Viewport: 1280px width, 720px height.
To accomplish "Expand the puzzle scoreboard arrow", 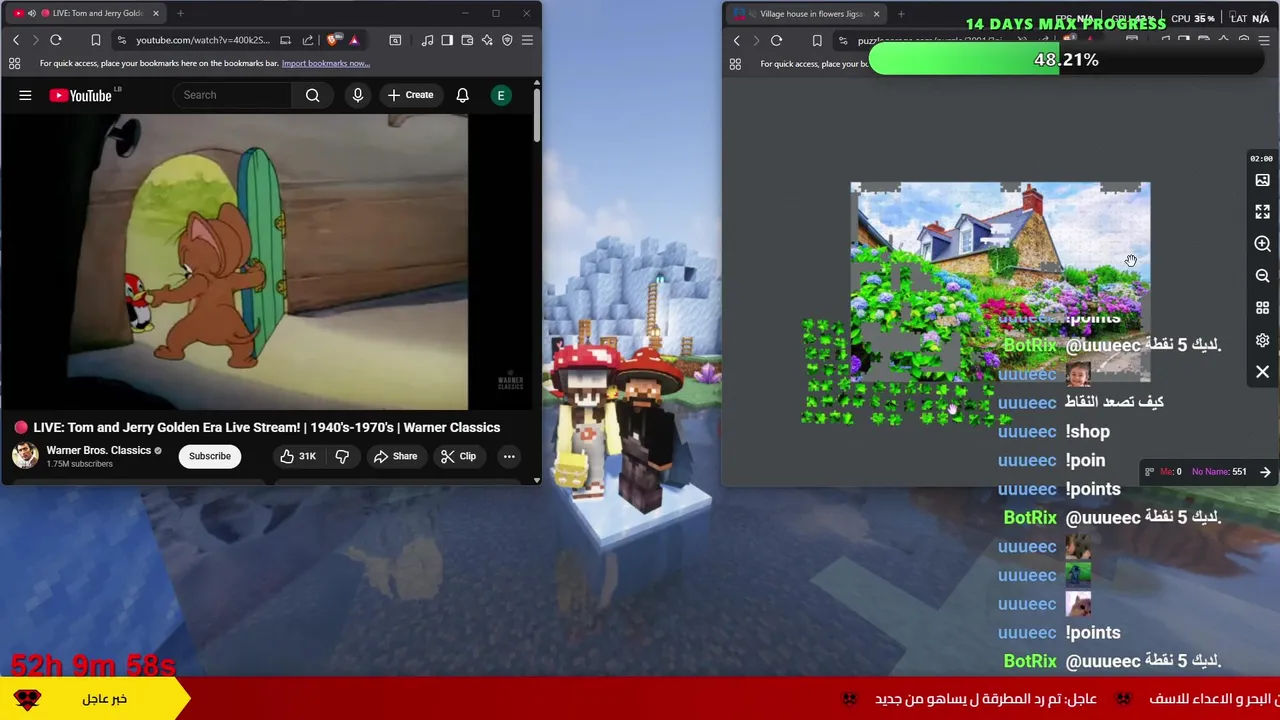I will (x=1265, y=472).
